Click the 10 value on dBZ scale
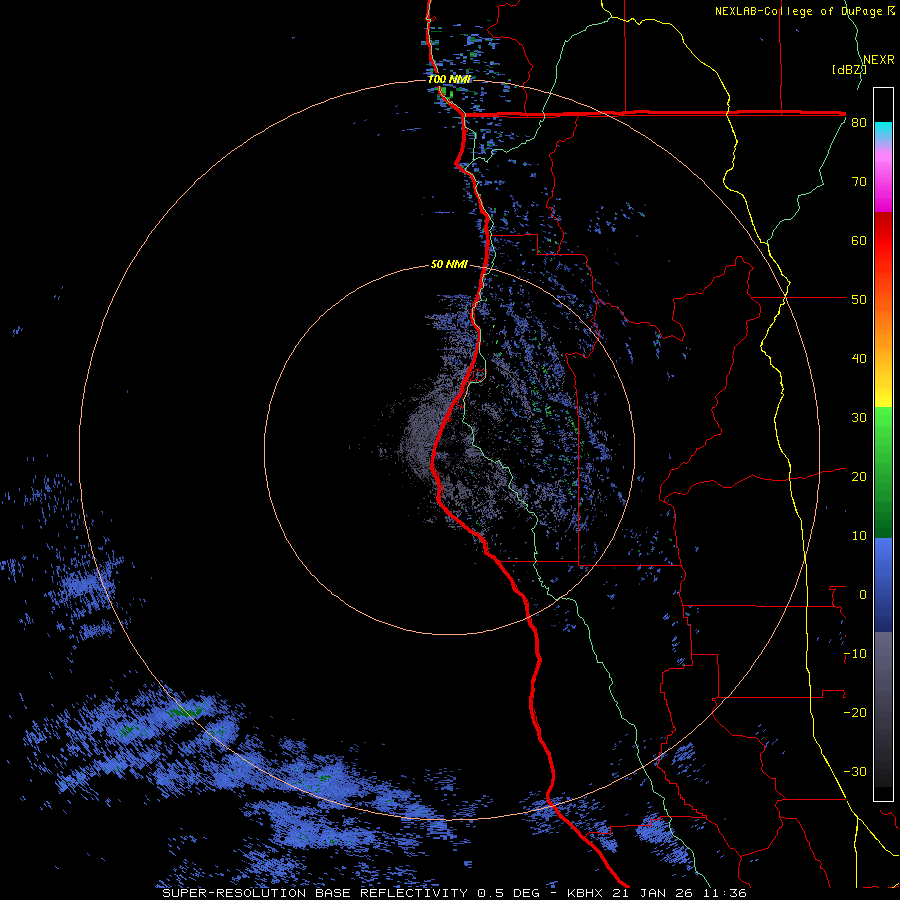 coord(859,536)
